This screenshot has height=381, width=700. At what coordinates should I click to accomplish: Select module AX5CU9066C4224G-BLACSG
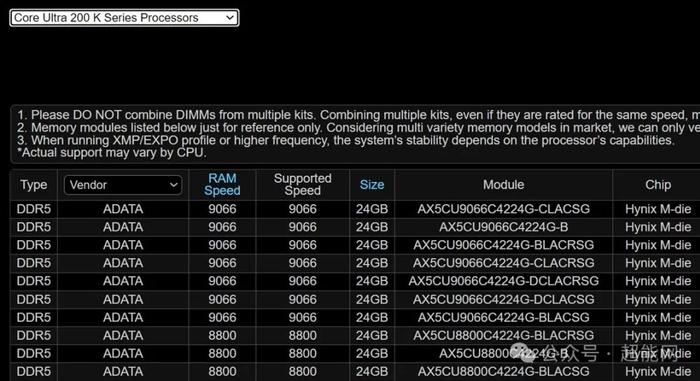[x=504, y=318]
